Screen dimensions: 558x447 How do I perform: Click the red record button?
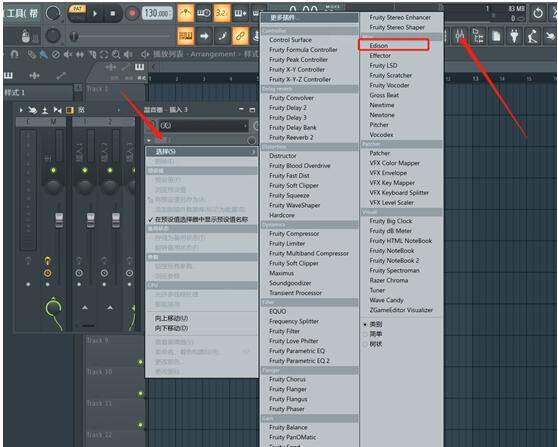(x=132, y=14)
